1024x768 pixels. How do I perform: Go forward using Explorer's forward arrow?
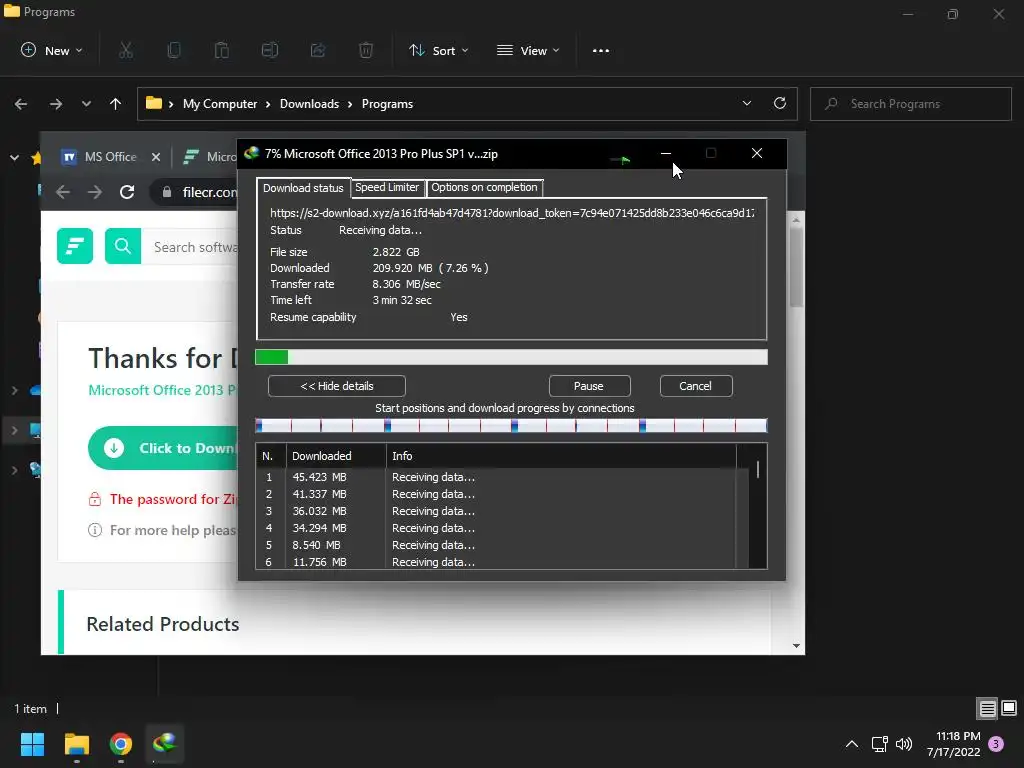click(56, 104)
